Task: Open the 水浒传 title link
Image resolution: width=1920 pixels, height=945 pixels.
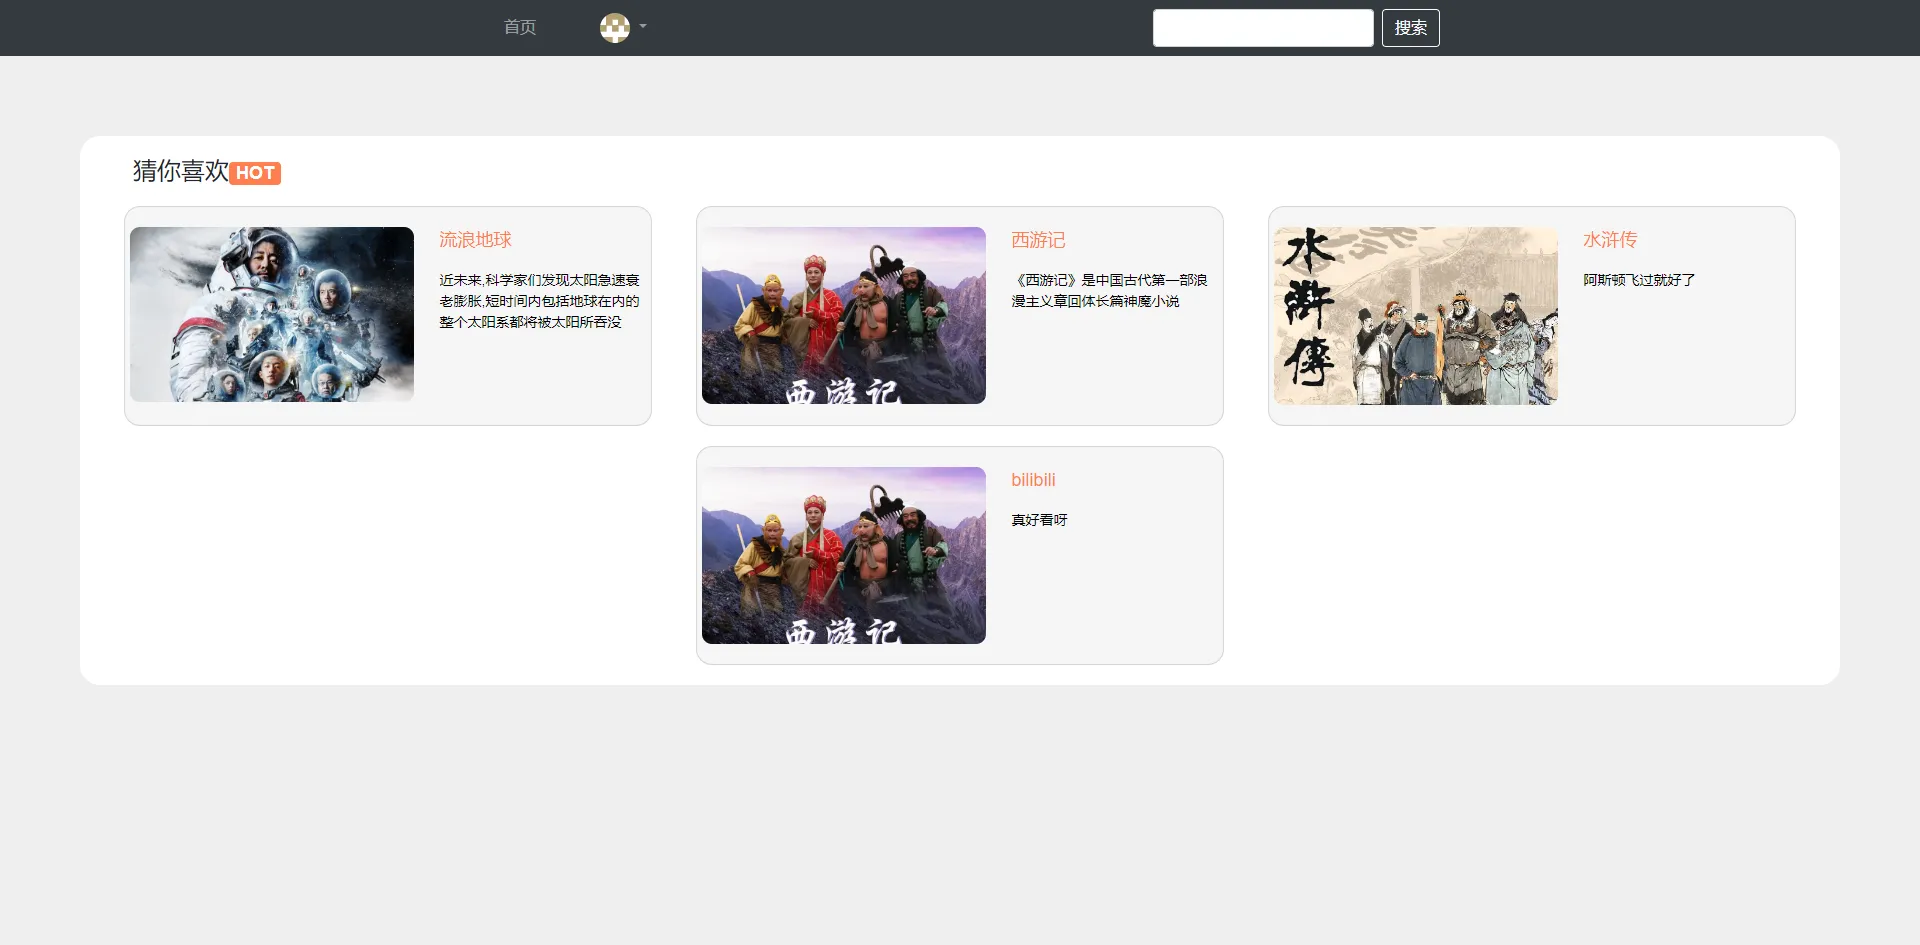Action: click(x=1610, y=240)
